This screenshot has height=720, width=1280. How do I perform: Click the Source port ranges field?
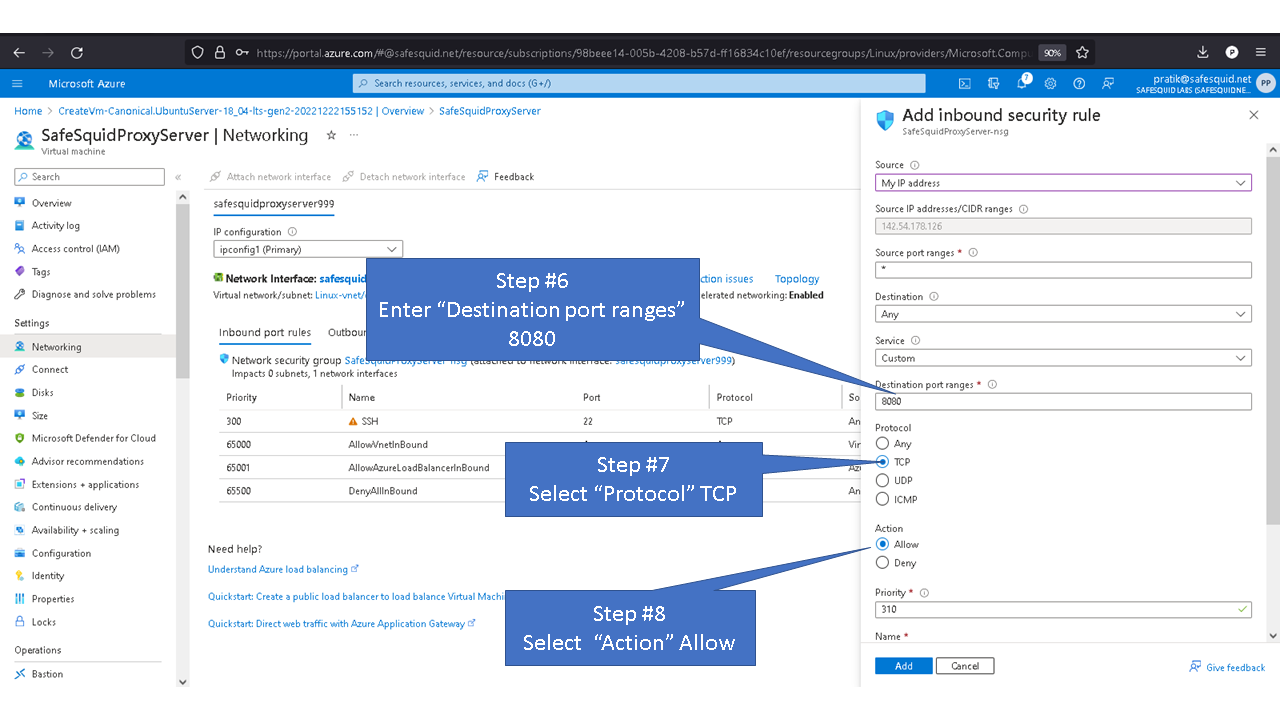(1063, 270)
